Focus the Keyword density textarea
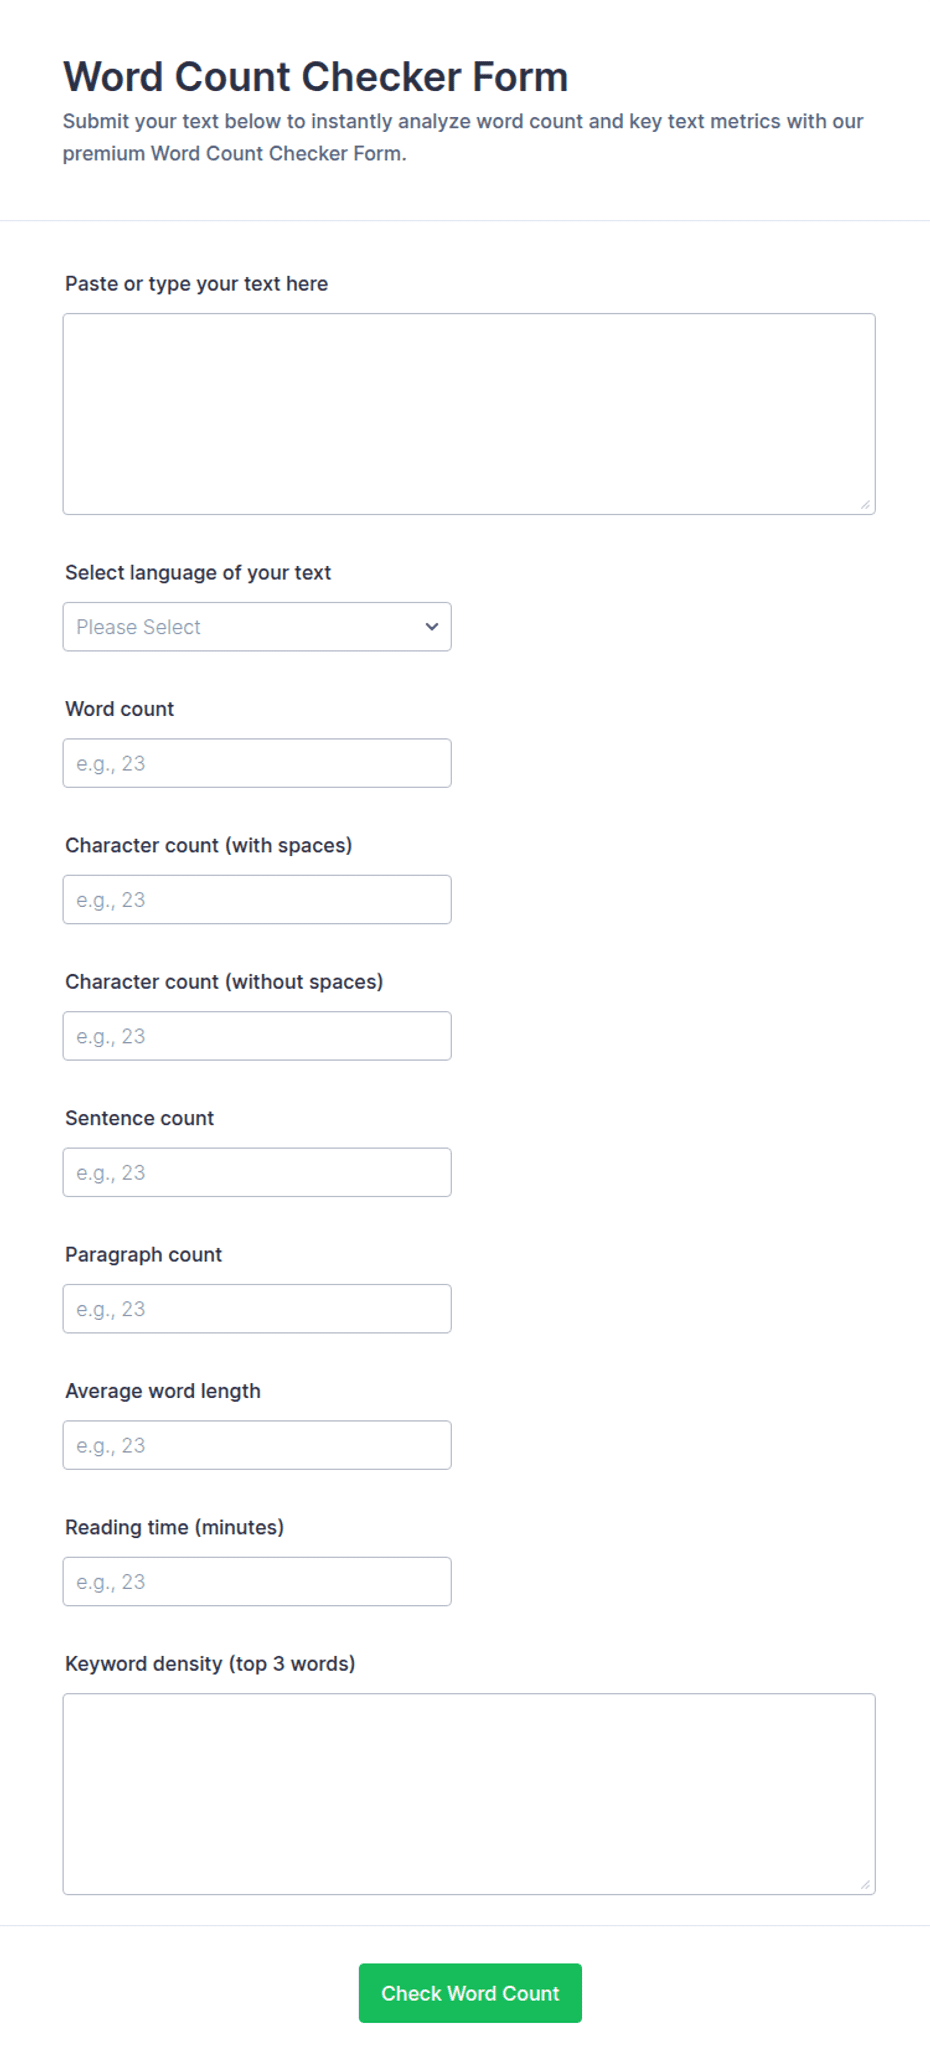The height and width of the screenshot is (2072, 930). click(469, 1794)
